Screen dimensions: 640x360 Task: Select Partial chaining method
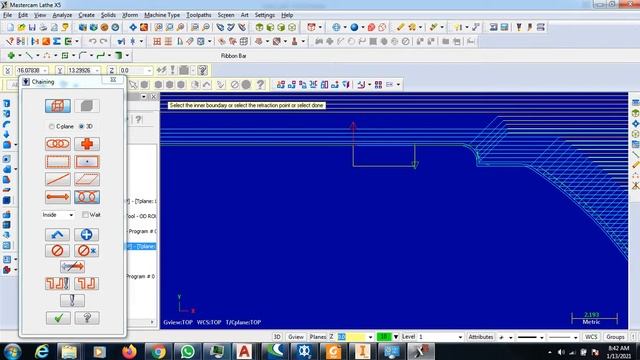pyautogui.click(x=87, y=197)
